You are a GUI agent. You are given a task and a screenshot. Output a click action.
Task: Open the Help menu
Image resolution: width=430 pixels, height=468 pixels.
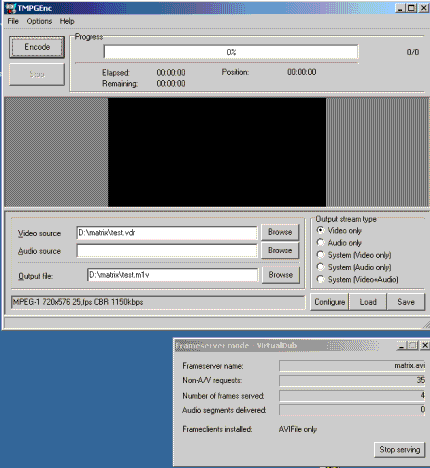point(67,21)
